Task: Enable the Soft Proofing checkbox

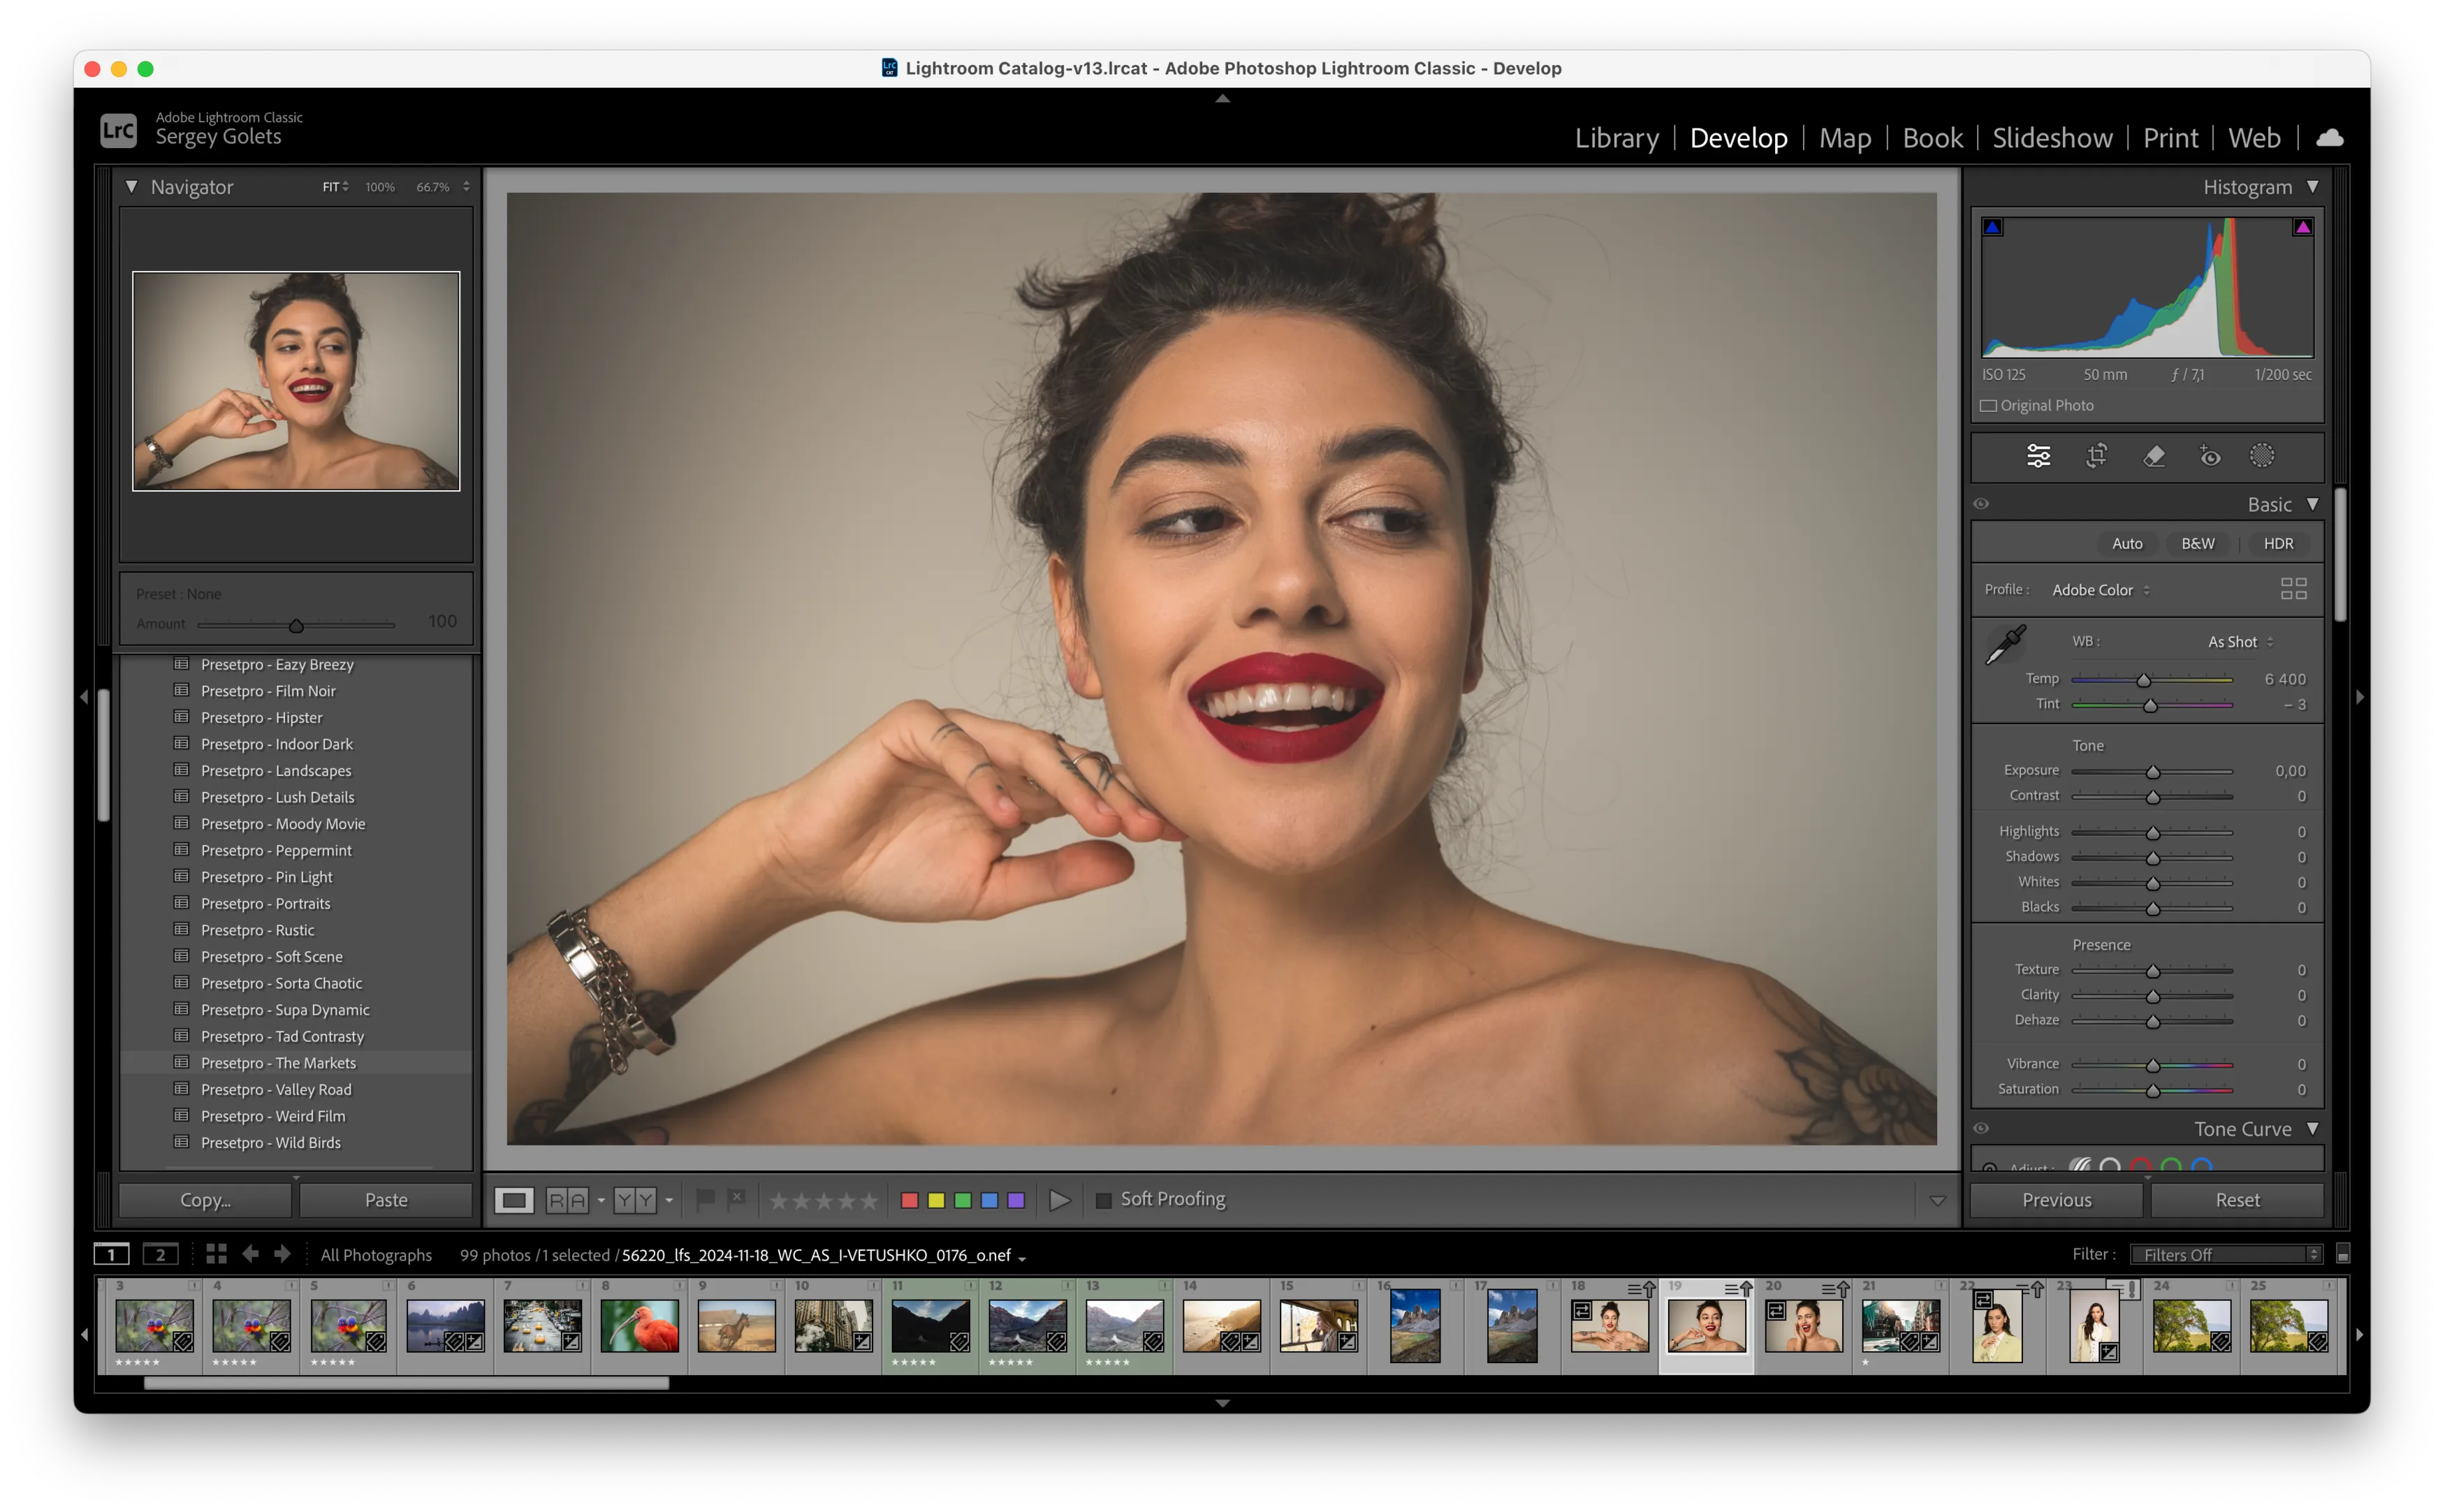Action: point(1104,1200)
